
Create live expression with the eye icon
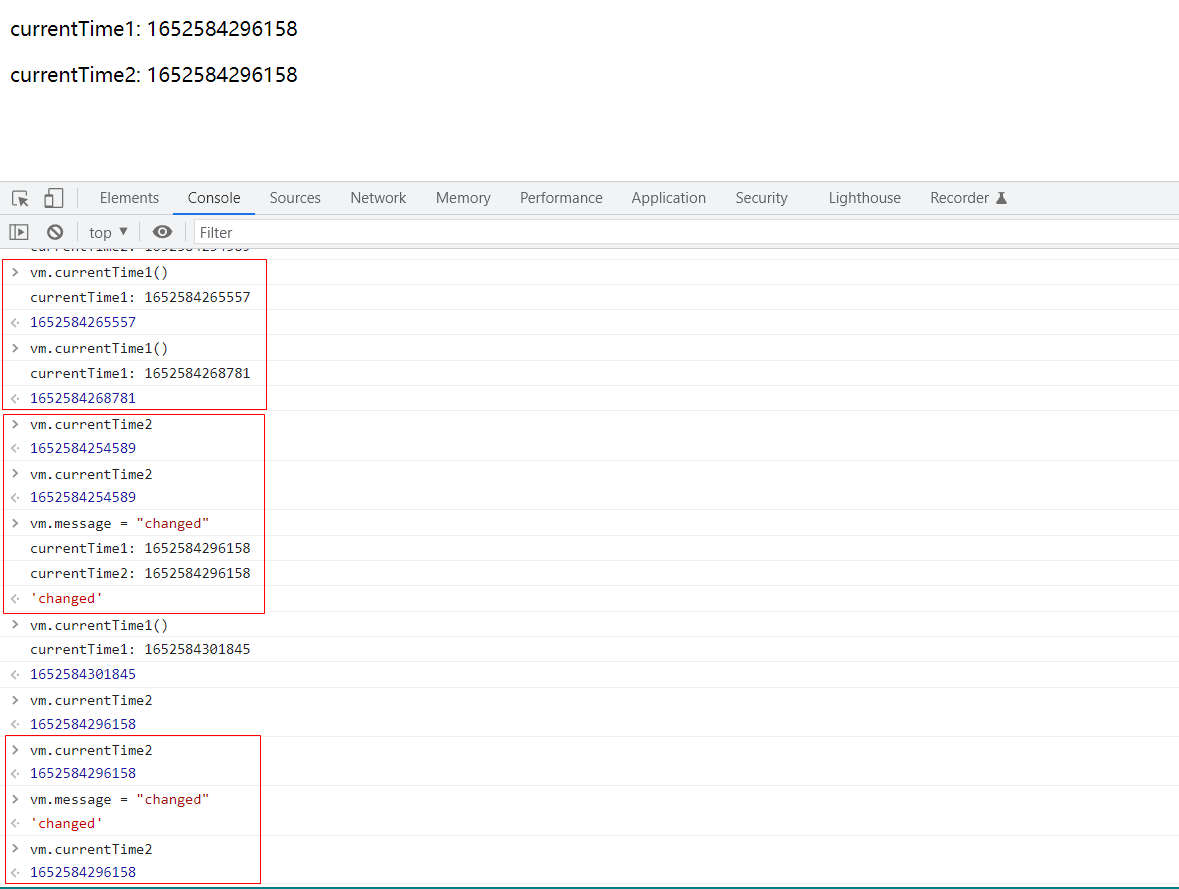tap(162, 232)
